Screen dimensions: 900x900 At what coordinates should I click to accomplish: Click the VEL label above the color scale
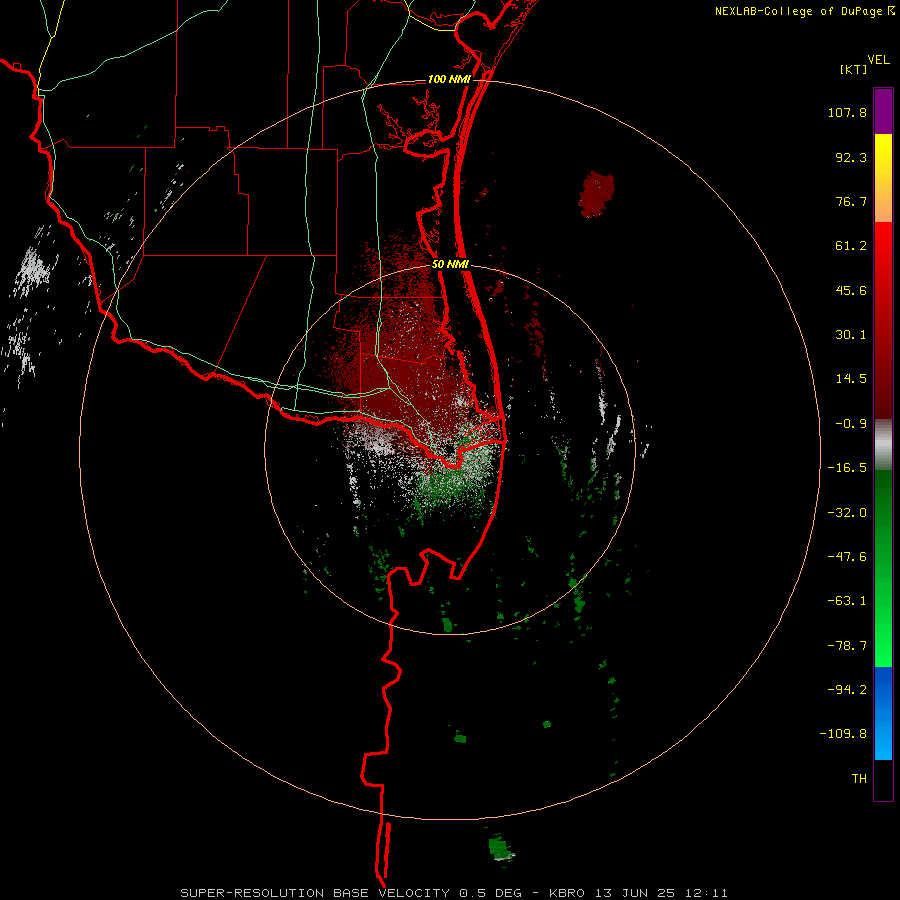pyautogui.click(x=879, y=60)
